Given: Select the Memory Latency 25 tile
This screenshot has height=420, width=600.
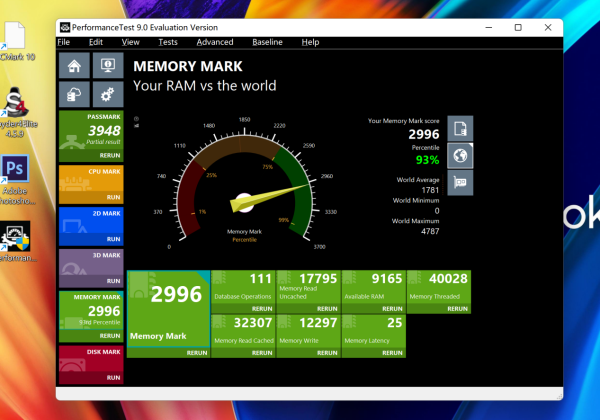Looking at the screenshot, I should (373, 331).
